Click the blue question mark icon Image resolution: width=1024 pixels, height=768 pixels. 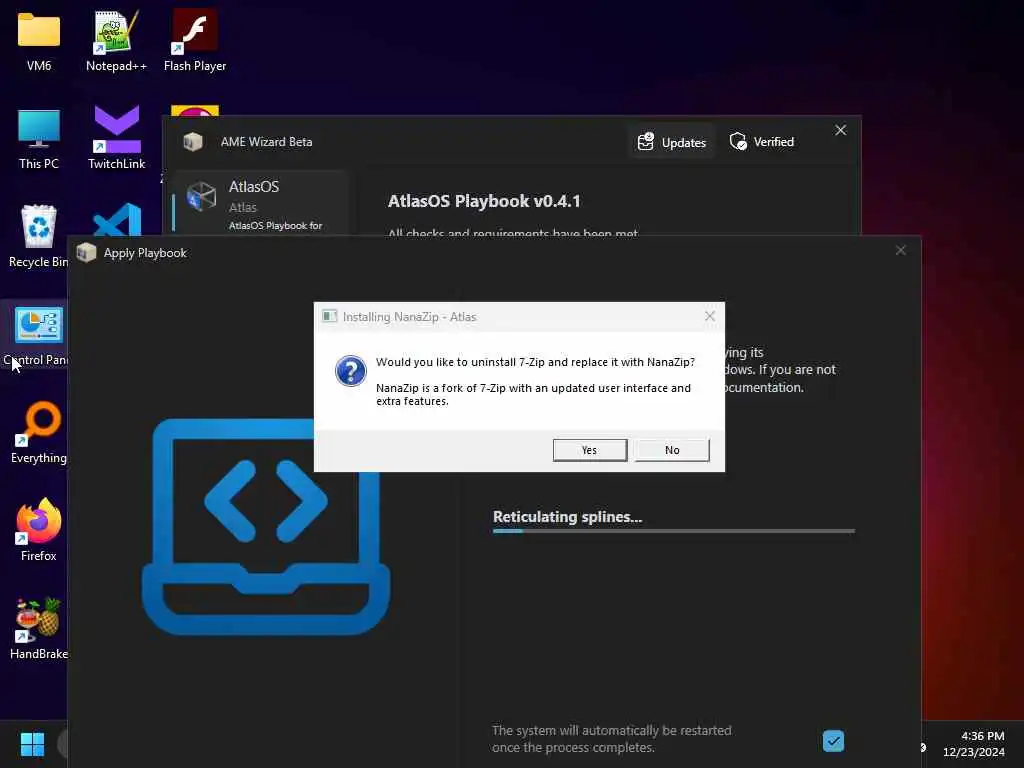pos(351,371)
